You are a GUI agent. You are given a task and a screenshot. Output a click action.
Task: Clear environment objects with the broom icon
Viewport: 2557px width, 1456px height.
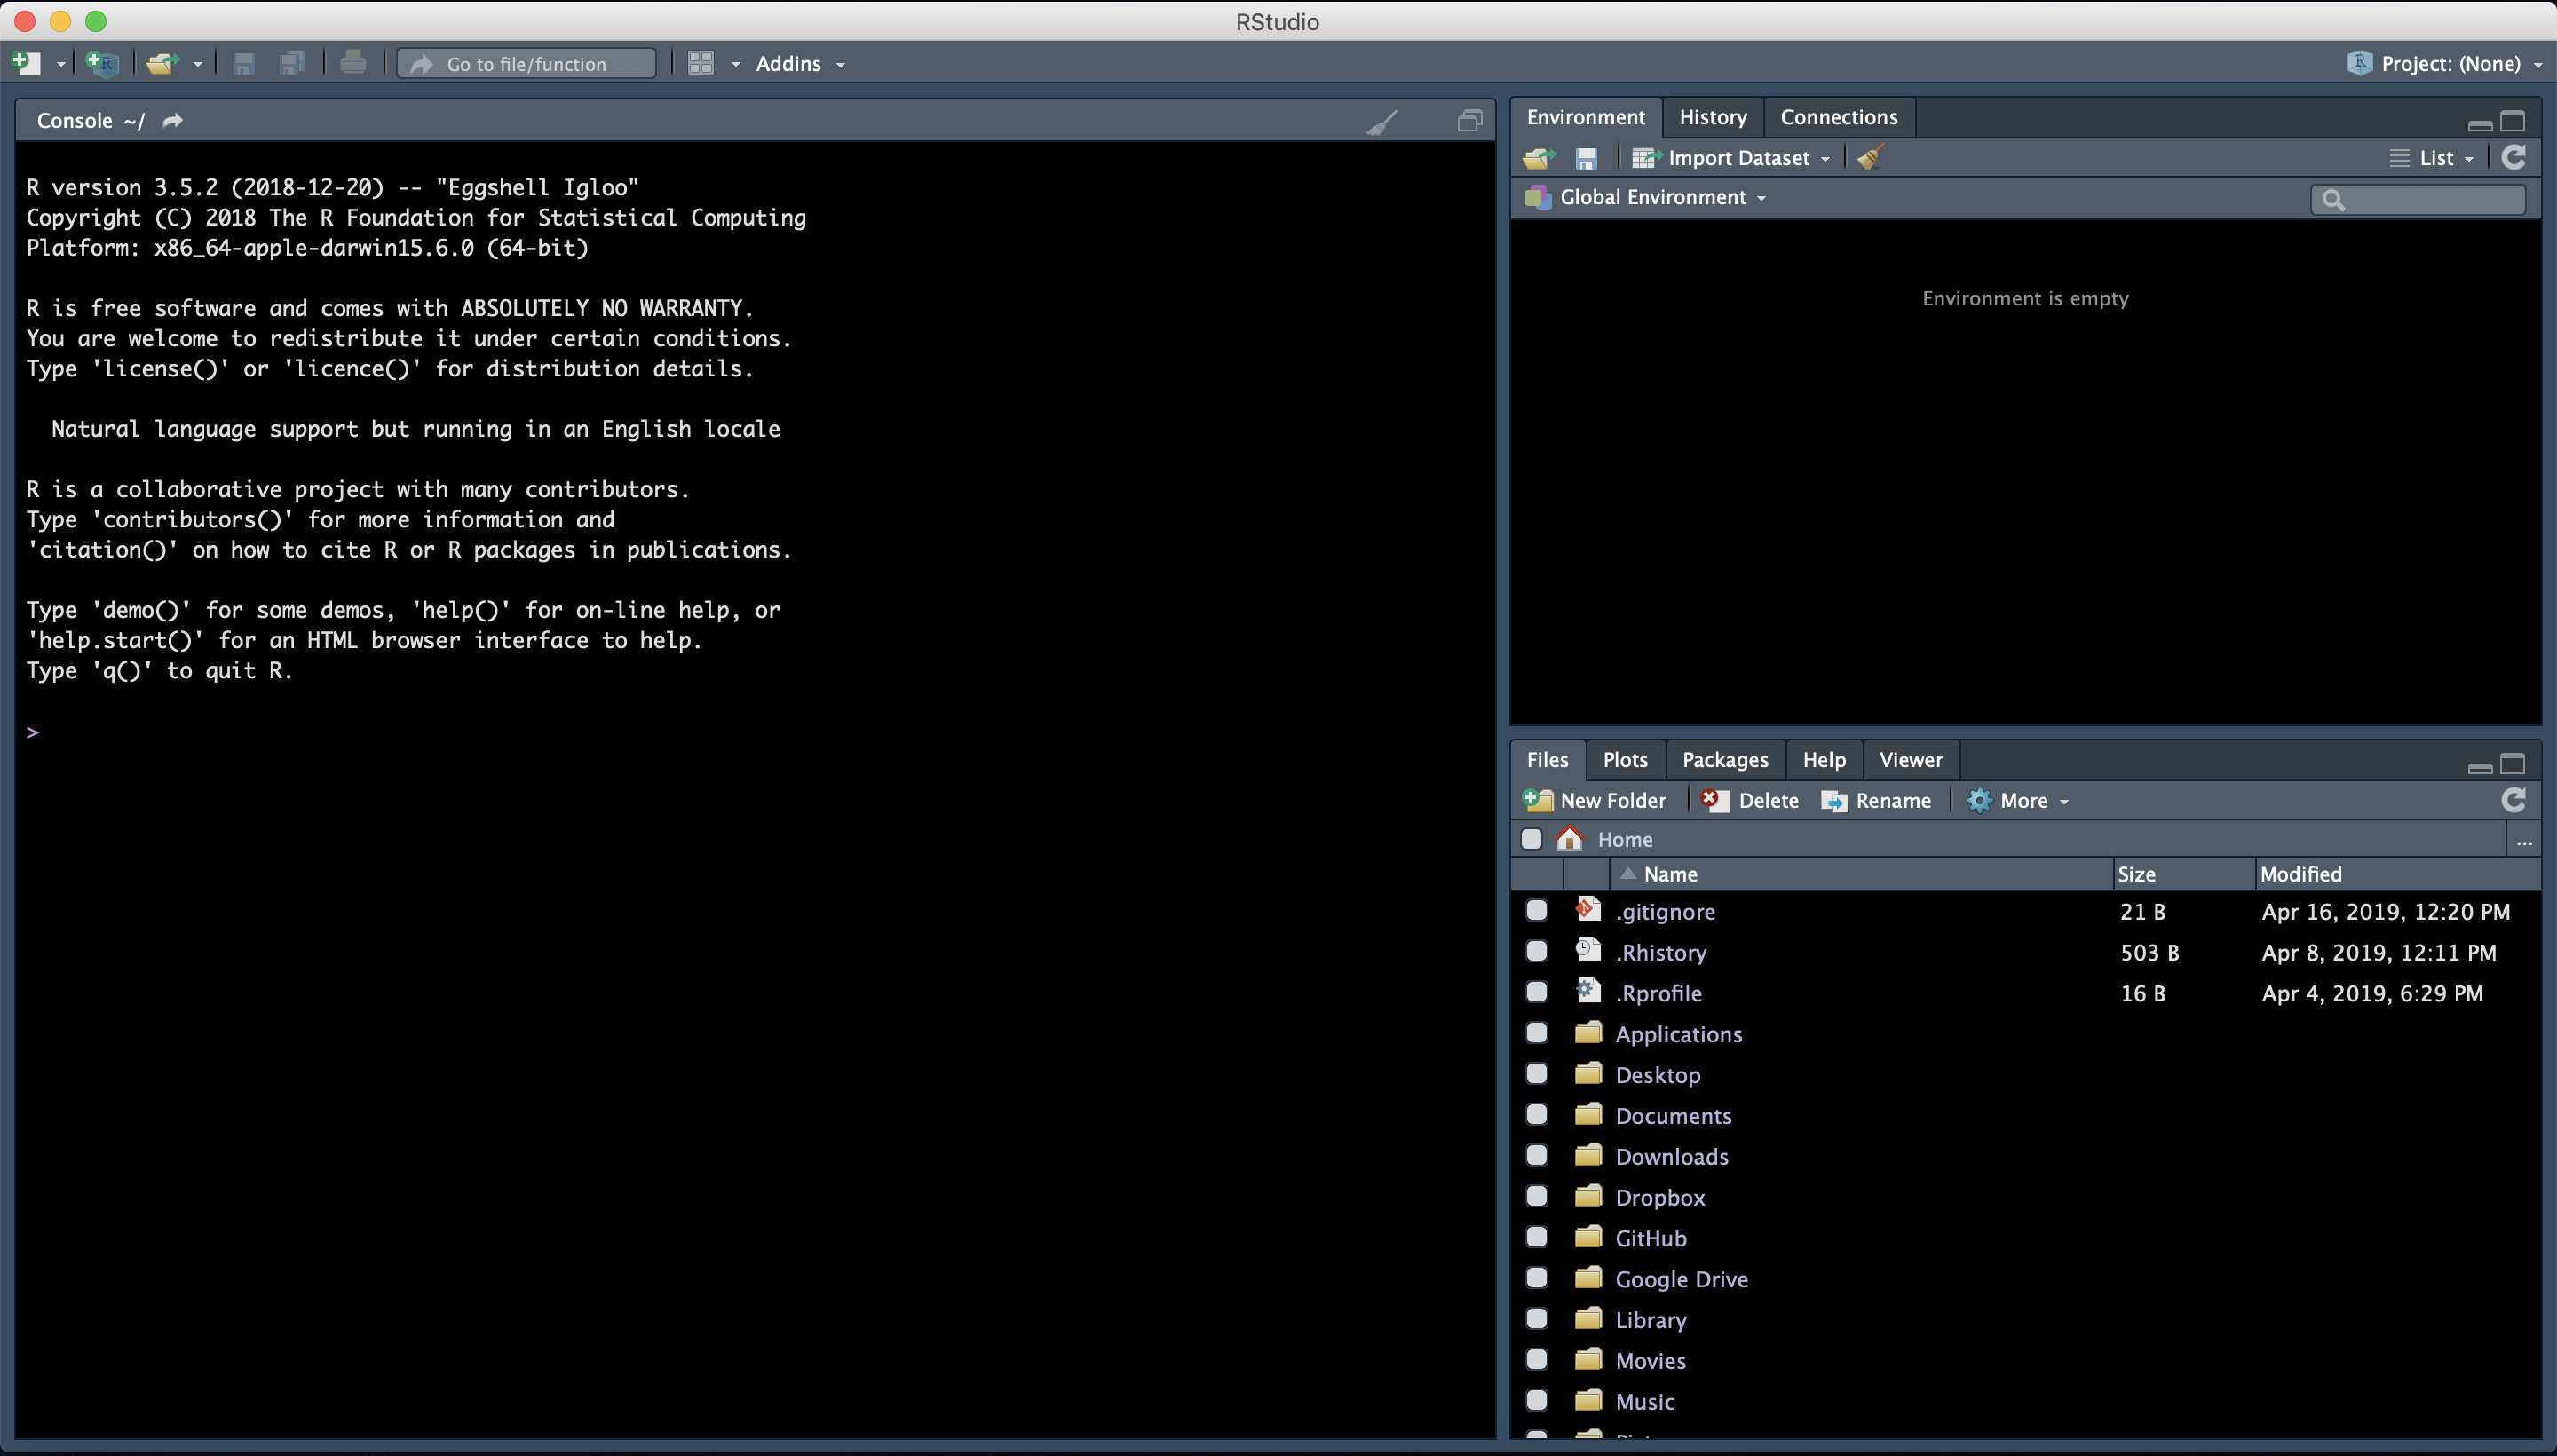tap(1870, 157)
